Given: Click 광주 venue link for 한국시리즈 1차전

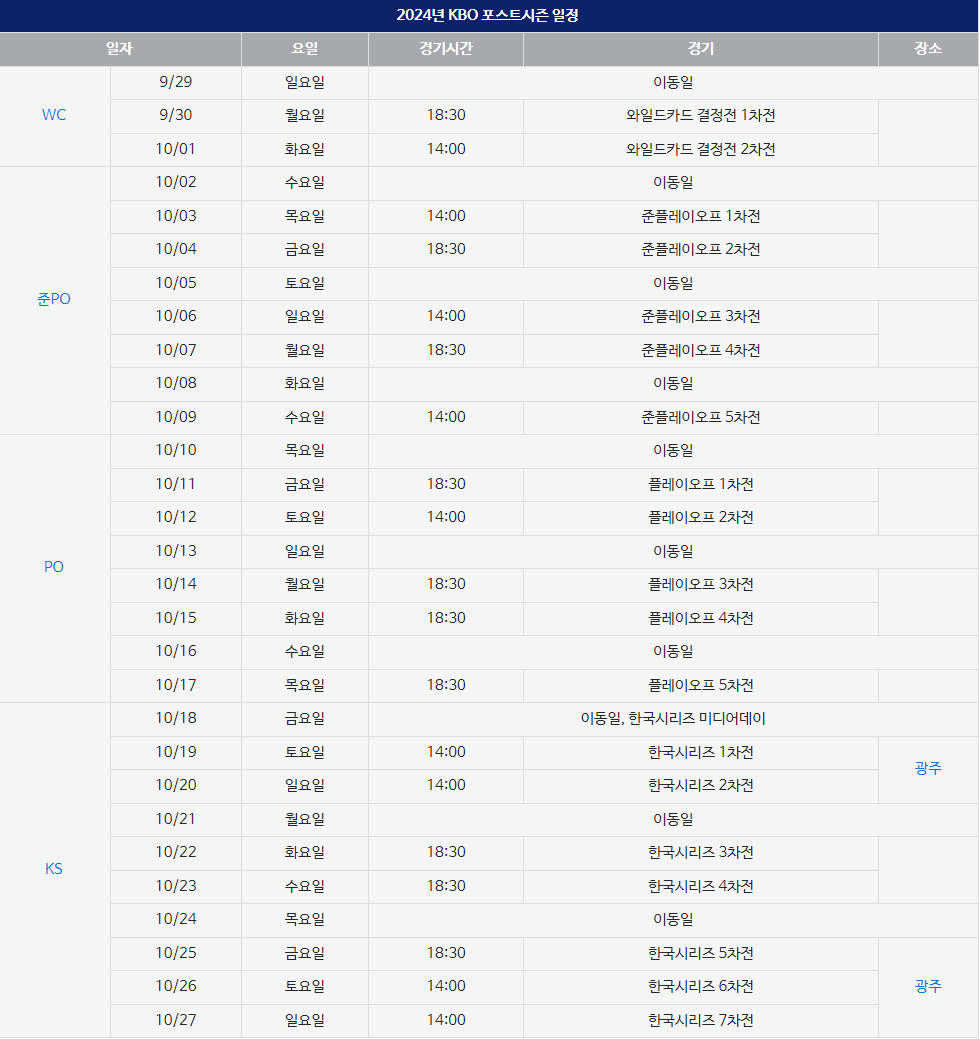Looking at the screenshot, I should point(928,769).
